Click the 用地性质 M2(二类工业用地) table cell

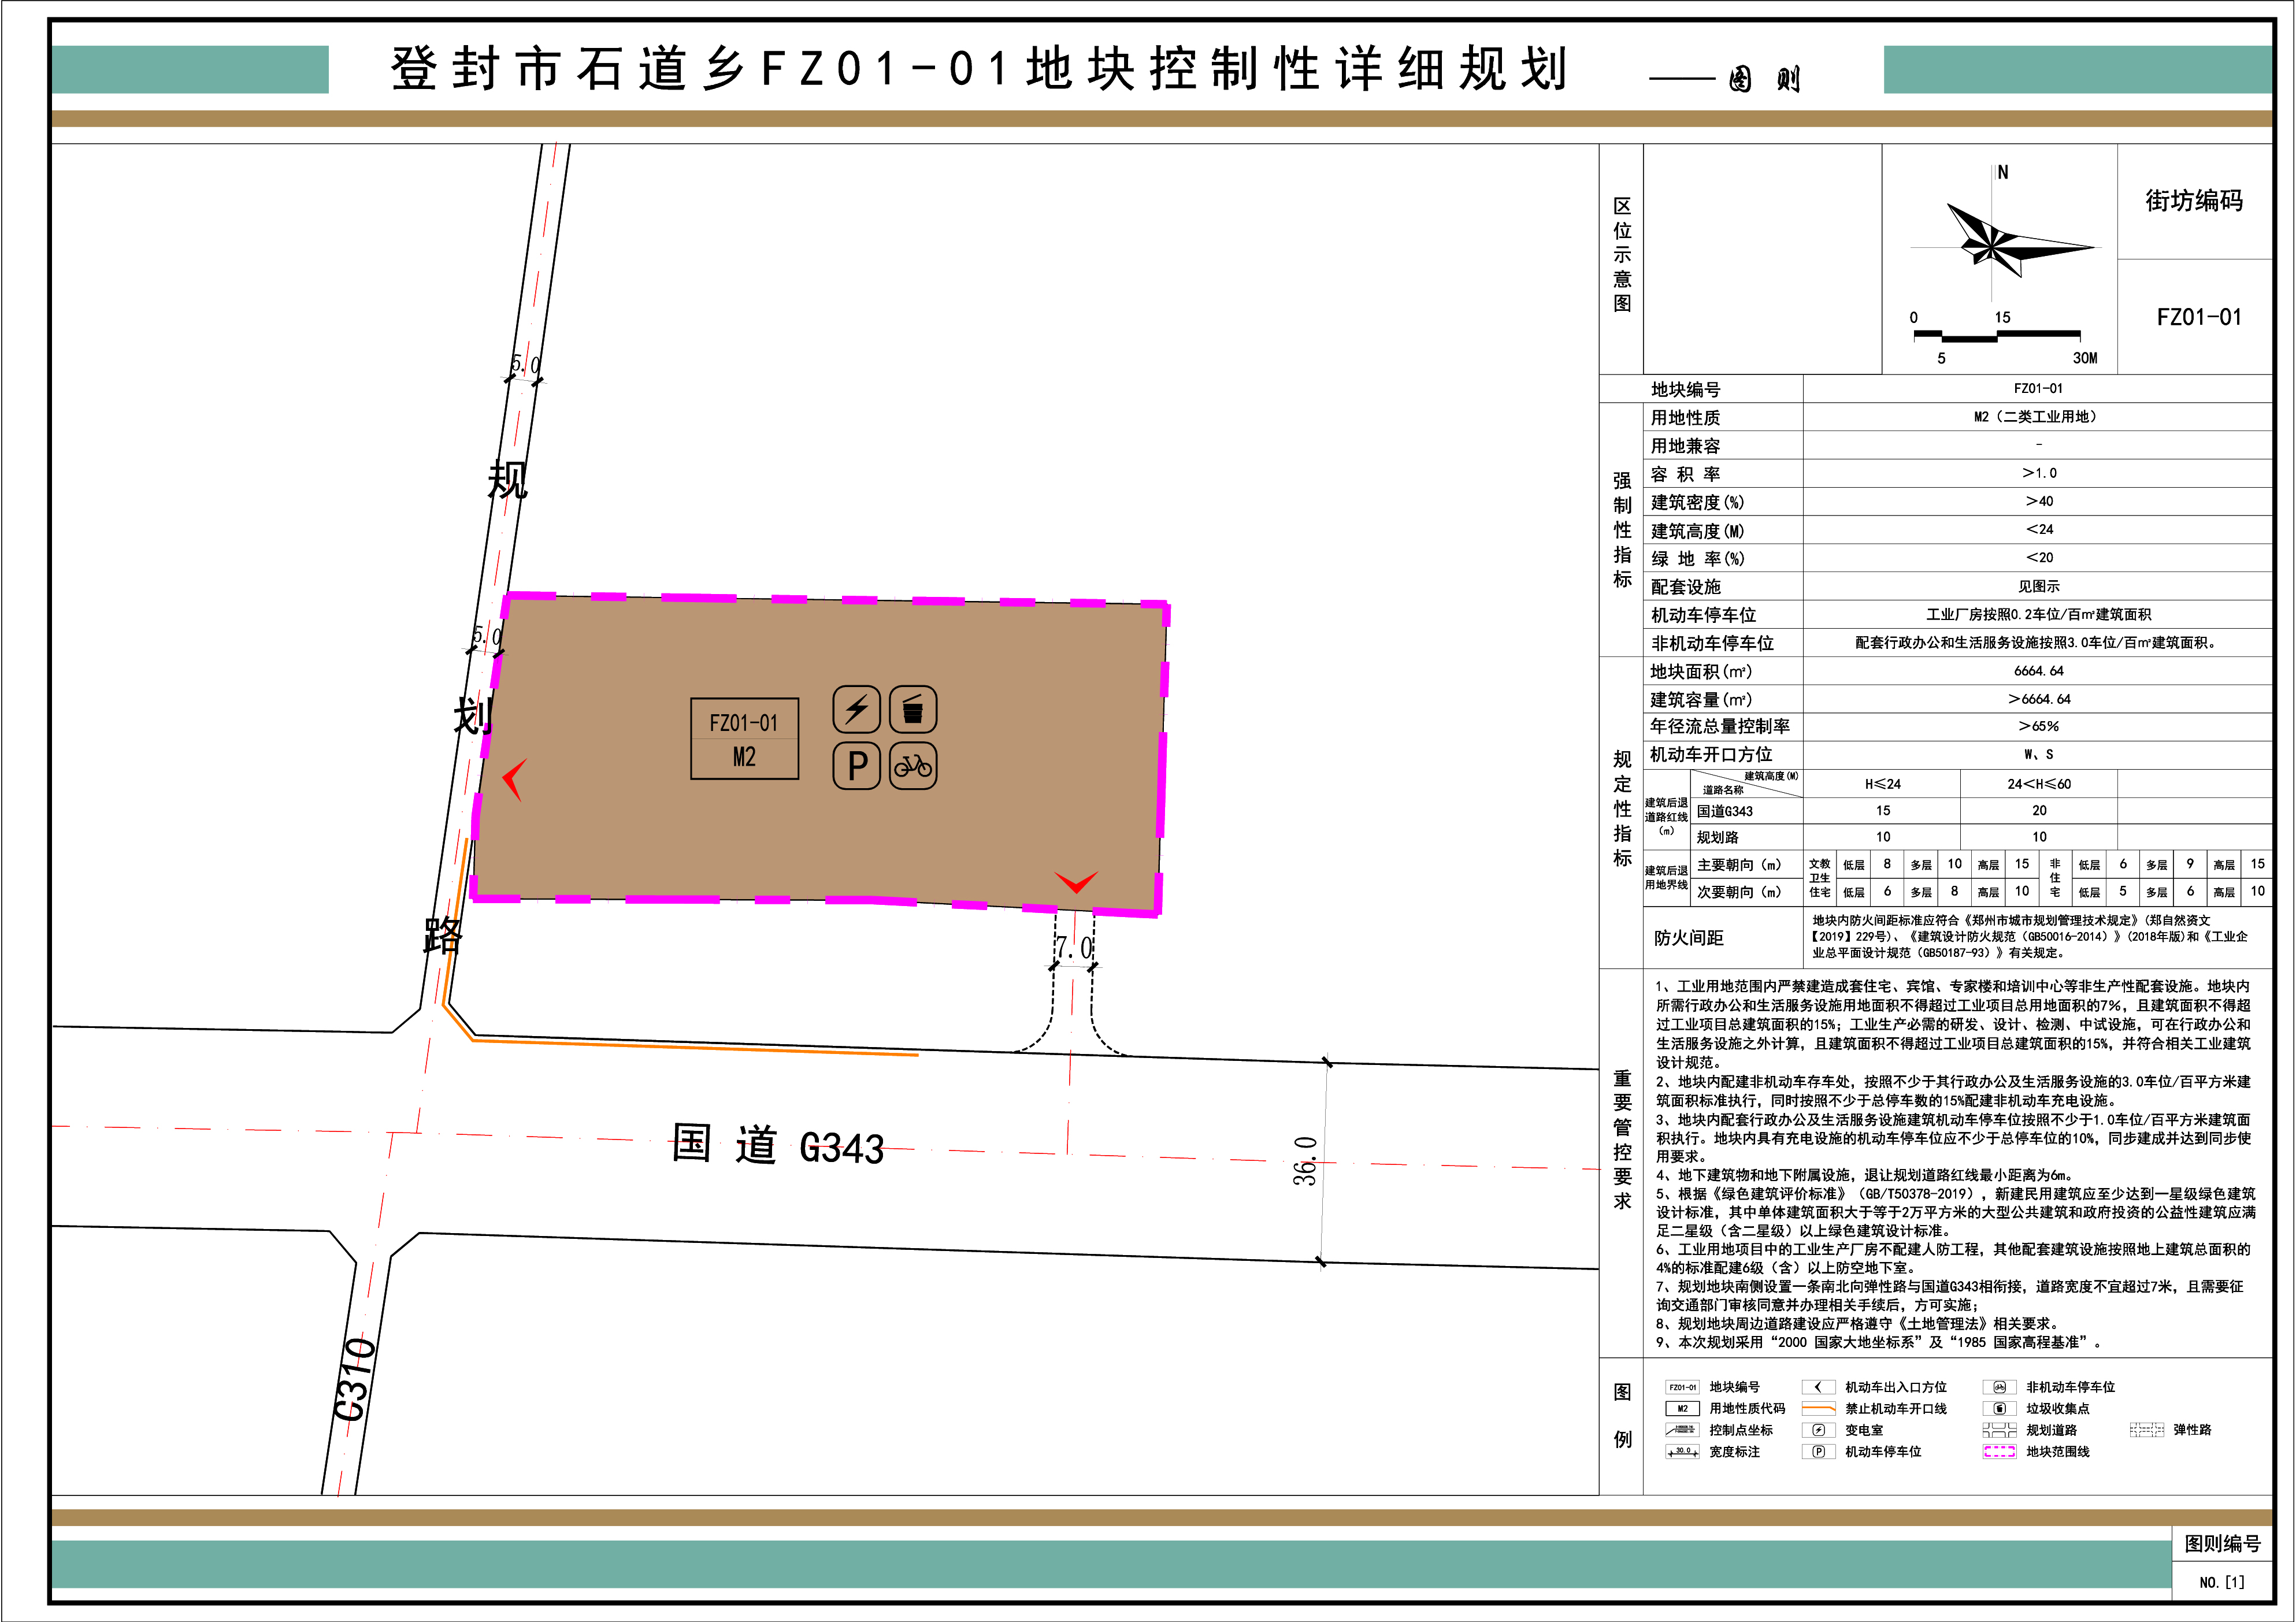pos(2036,417)
